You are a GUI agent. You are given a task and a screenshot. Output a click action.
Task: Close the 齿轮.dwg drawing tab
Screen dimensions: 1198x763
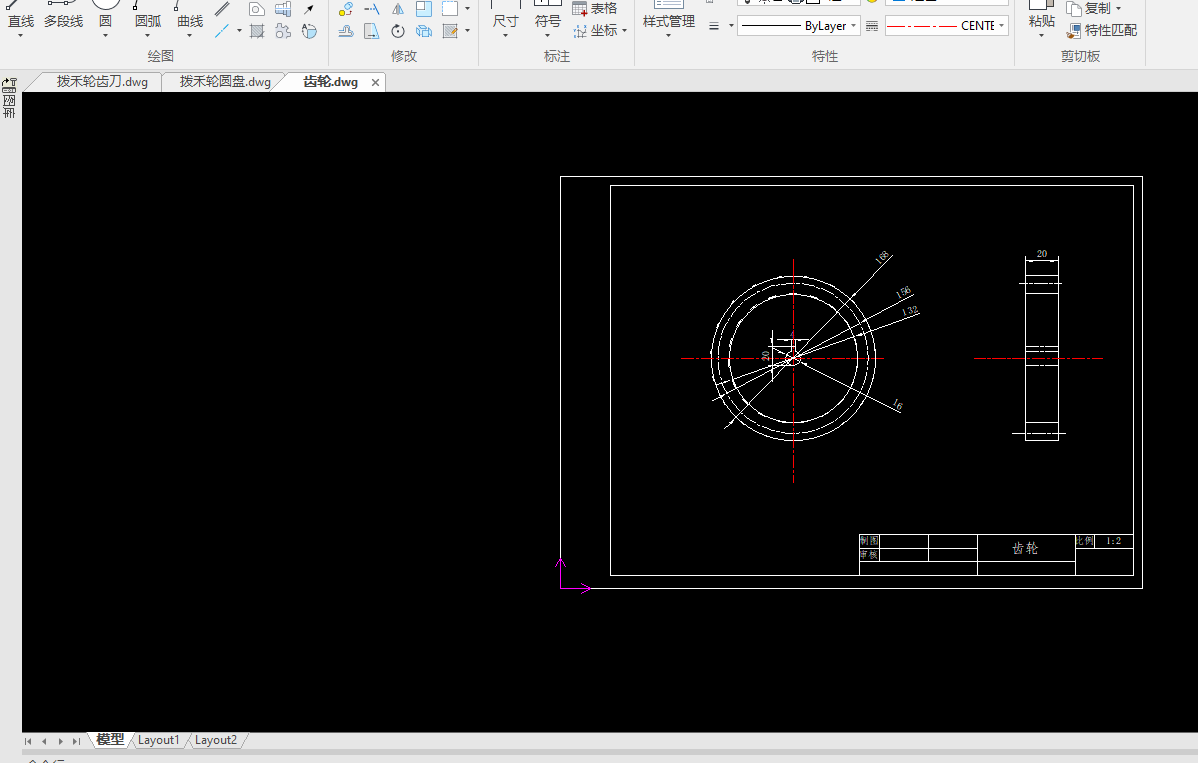376,83
